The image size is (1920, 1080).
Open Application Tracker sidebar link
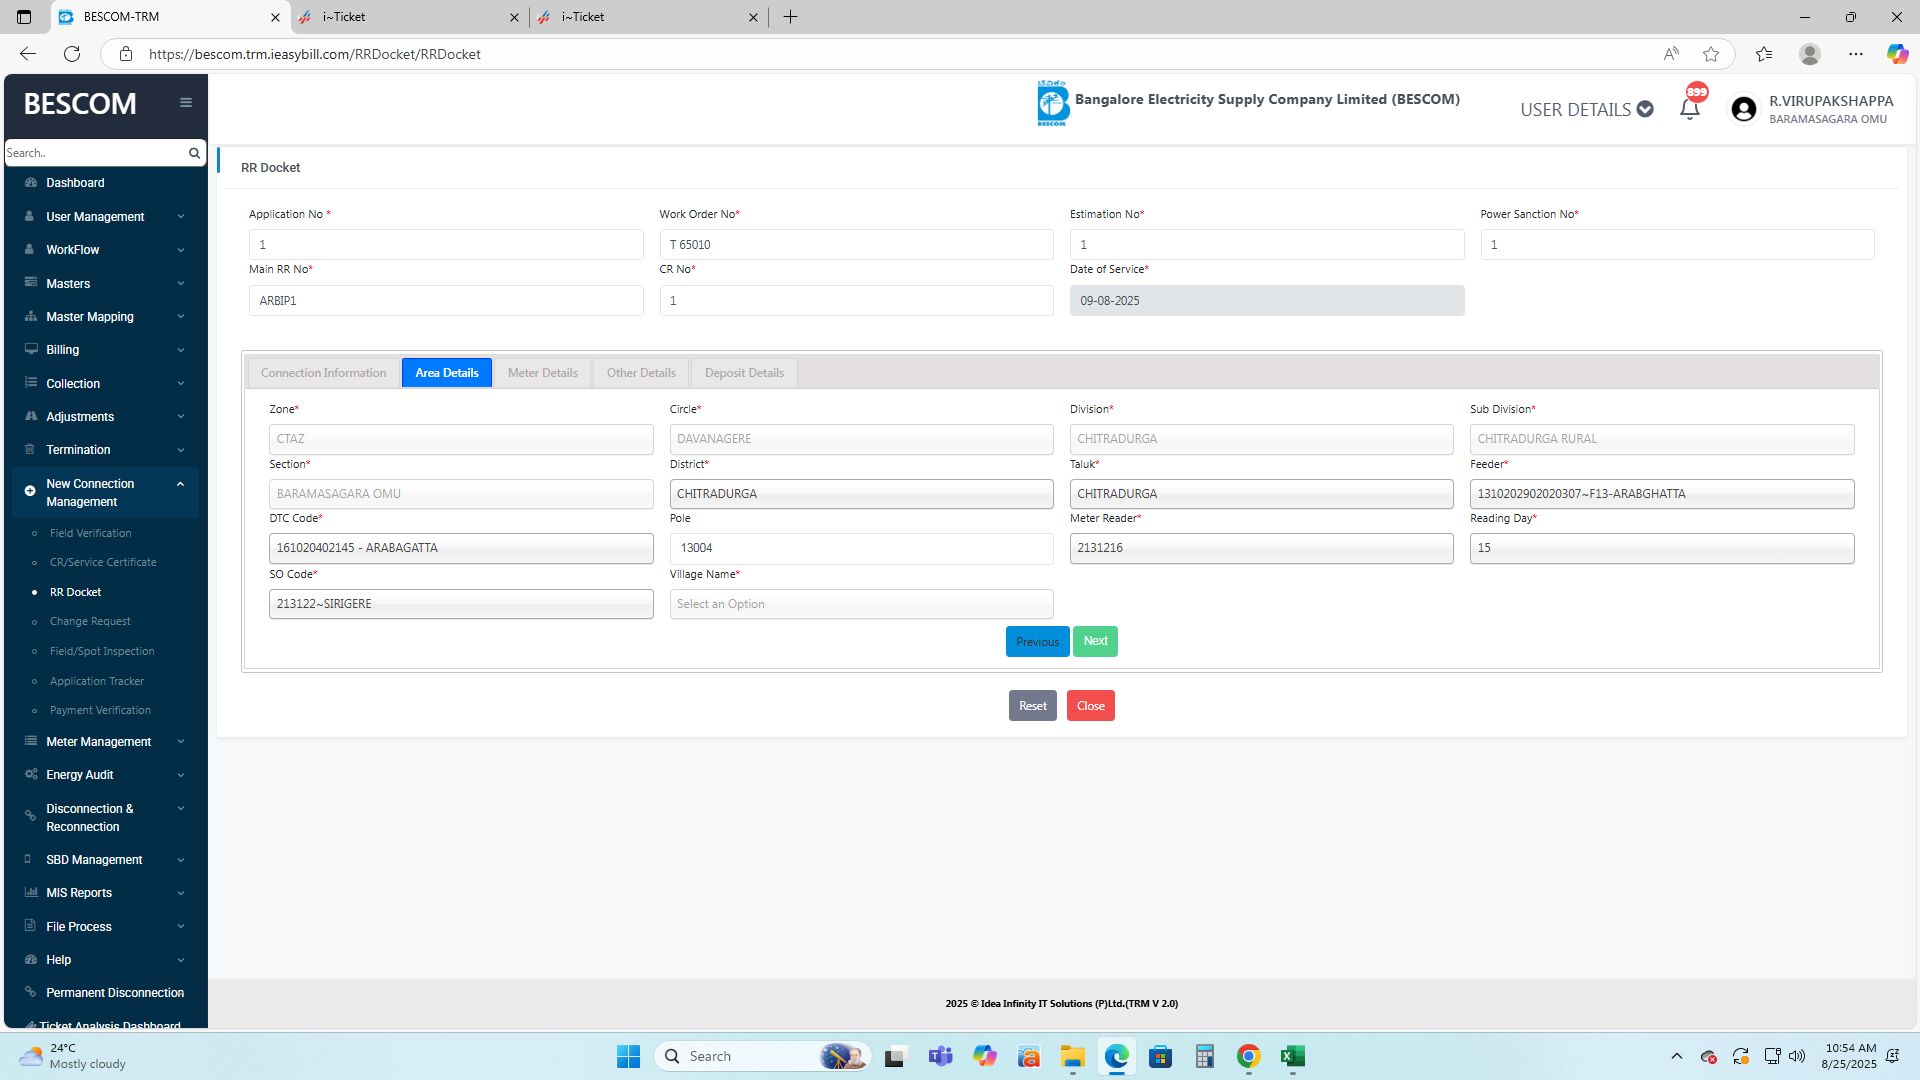click(x=97, y=681)
